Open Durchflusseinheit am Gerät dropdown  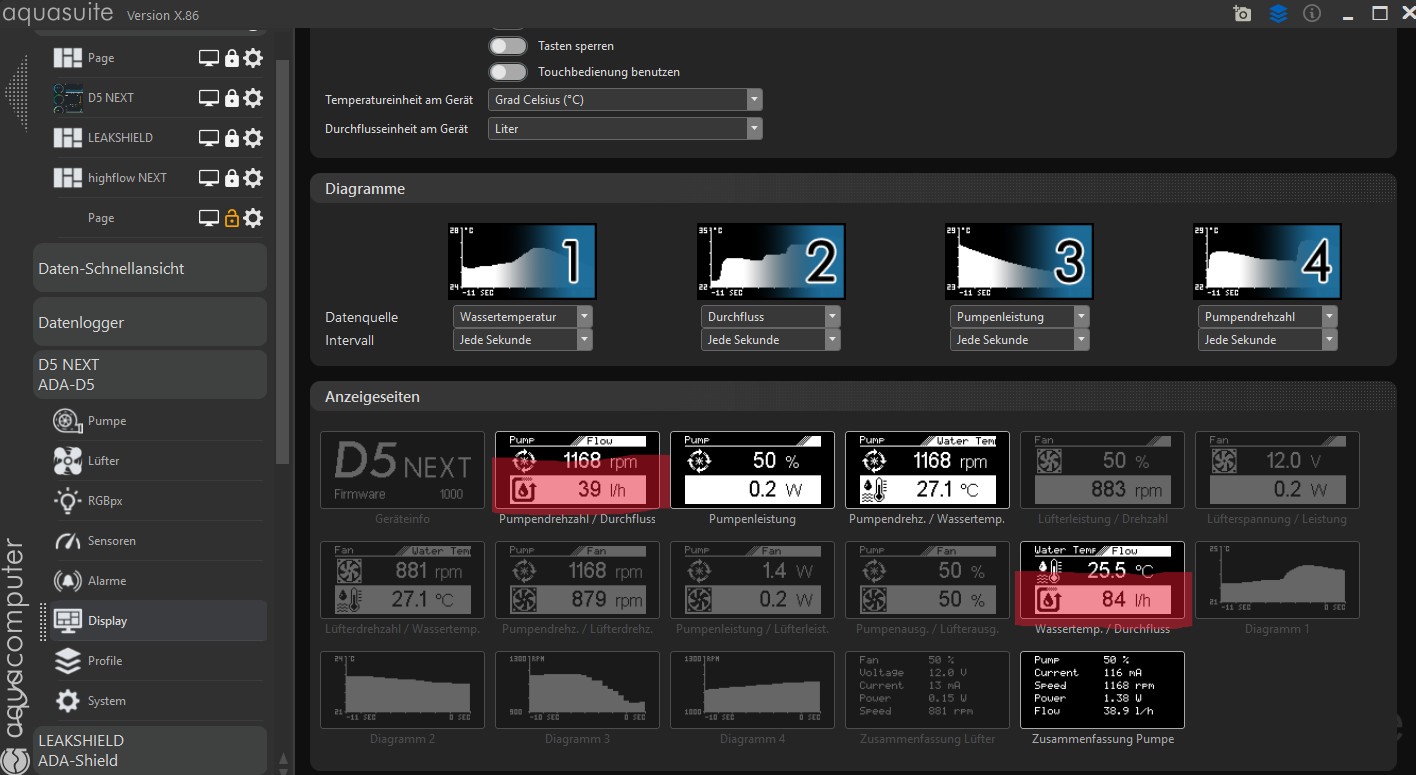tap(625, 129)
